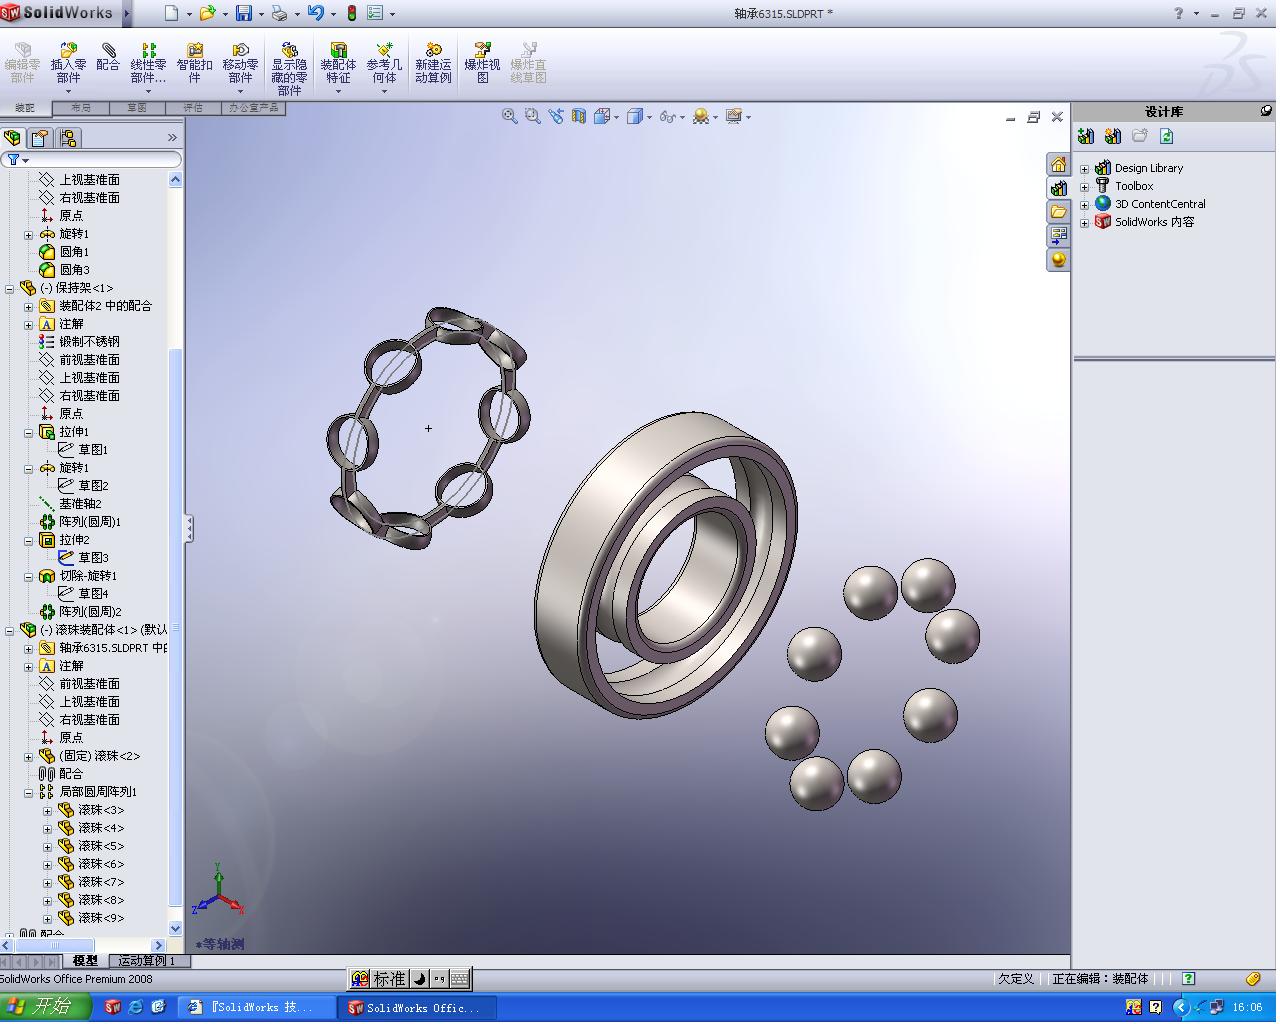Click the SolidWorks quick launch icon
1280x1024 pixels.
pyautogui.click(x=113, y=1007)
